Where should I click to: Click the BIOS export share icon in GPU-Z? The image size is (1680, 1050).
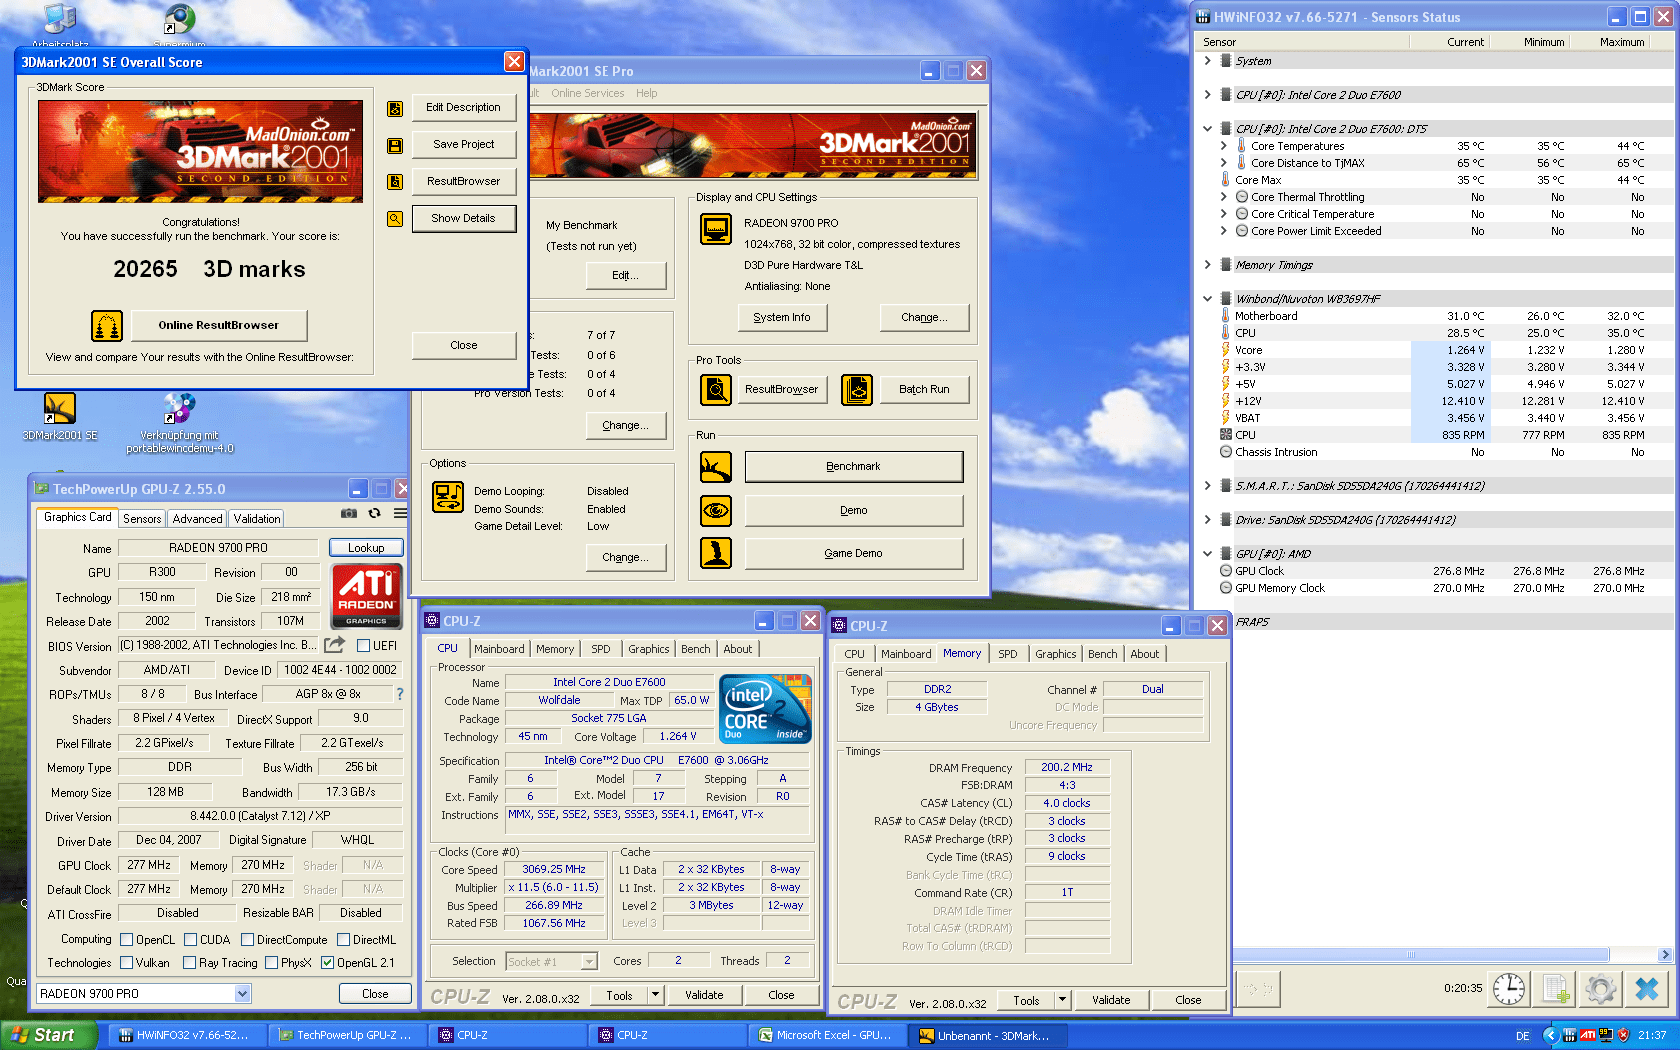click(335, 645)
